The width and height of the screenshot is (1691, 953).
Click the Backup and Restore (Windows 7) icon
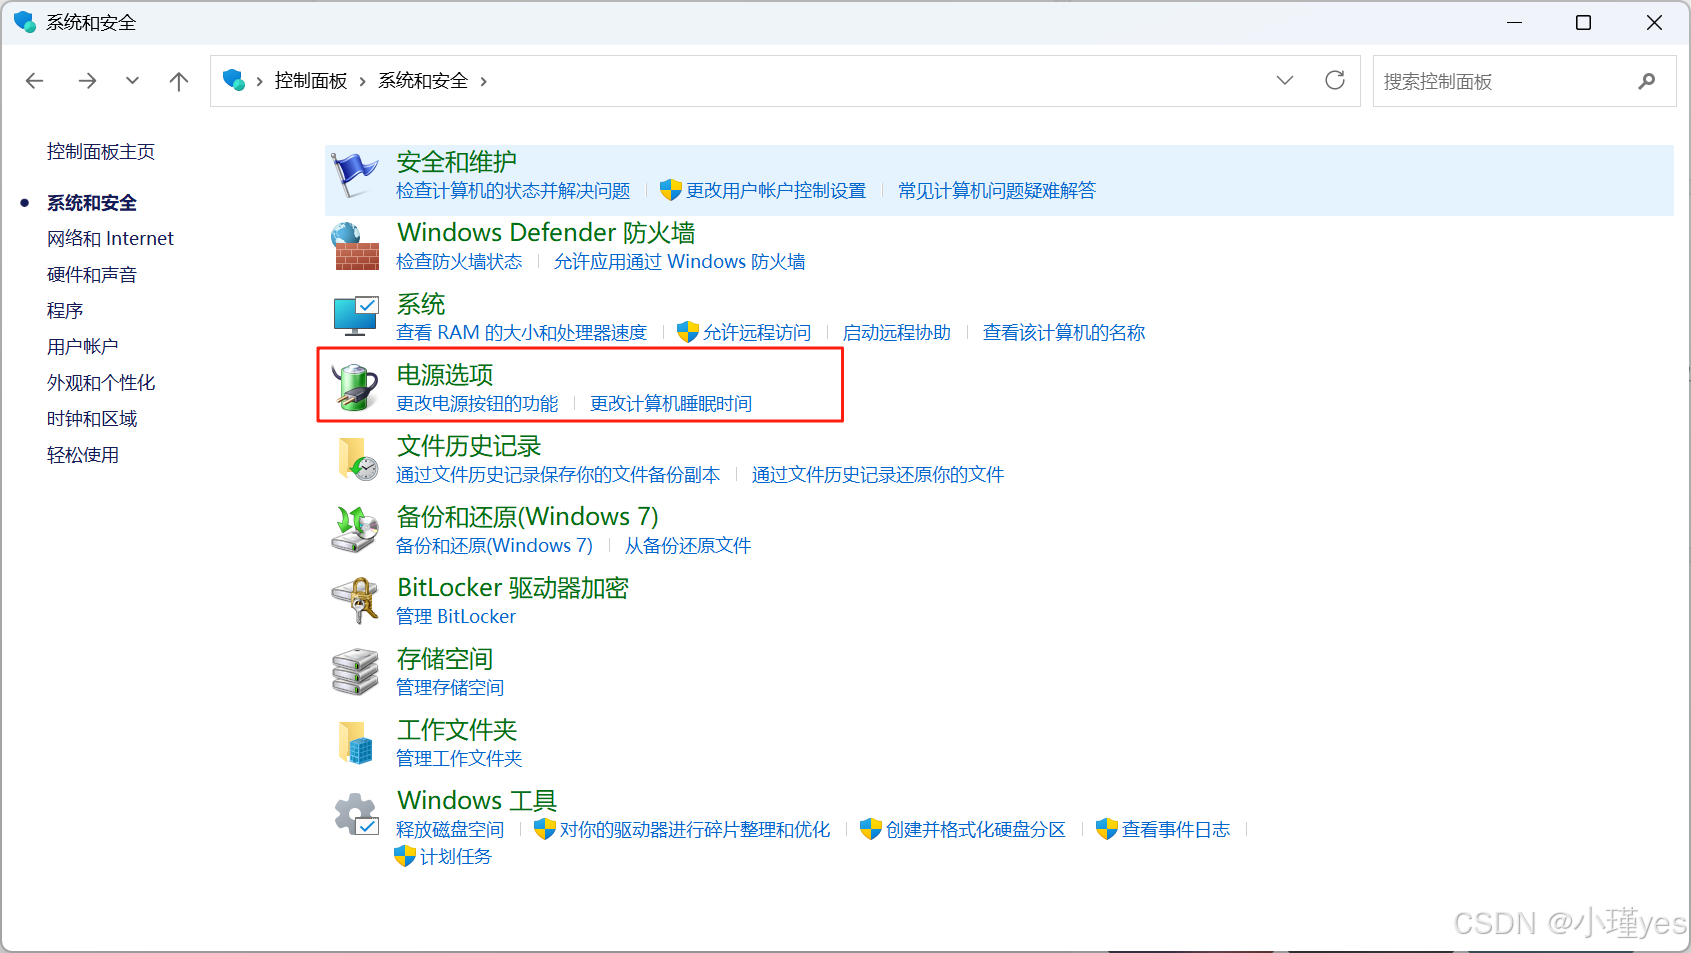(x=355, y=530)
